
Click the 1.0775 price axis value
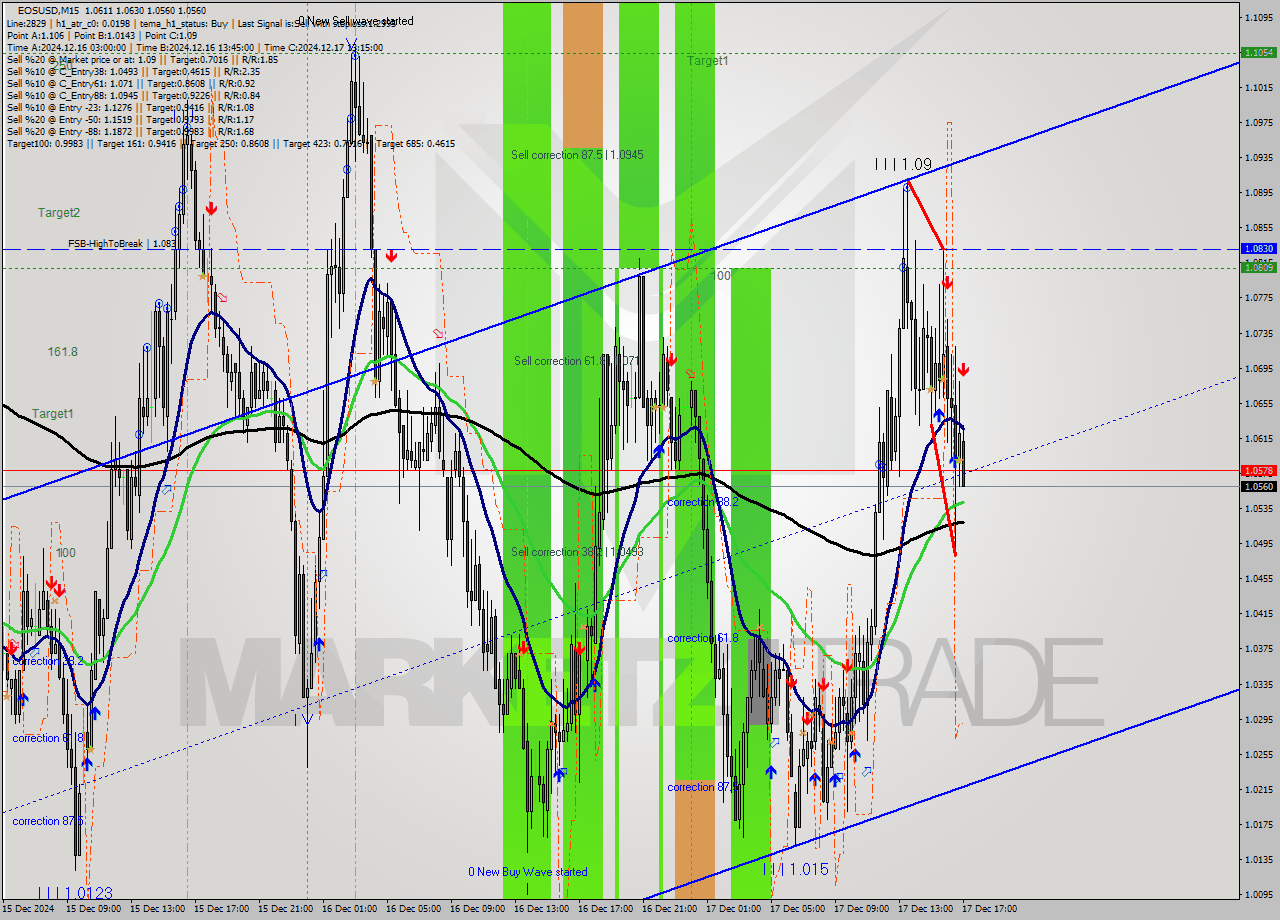click(x=1258, y=298)
